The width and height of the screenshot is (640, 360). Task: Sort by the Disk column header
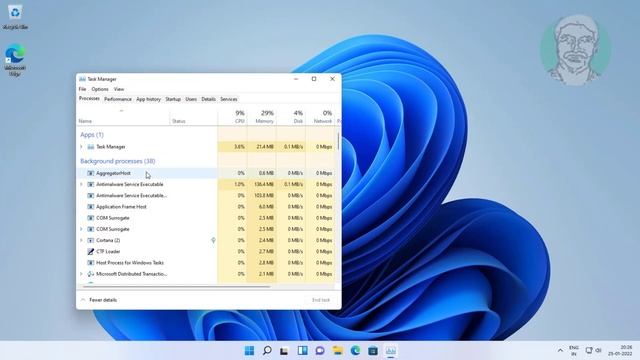(291, 117)
